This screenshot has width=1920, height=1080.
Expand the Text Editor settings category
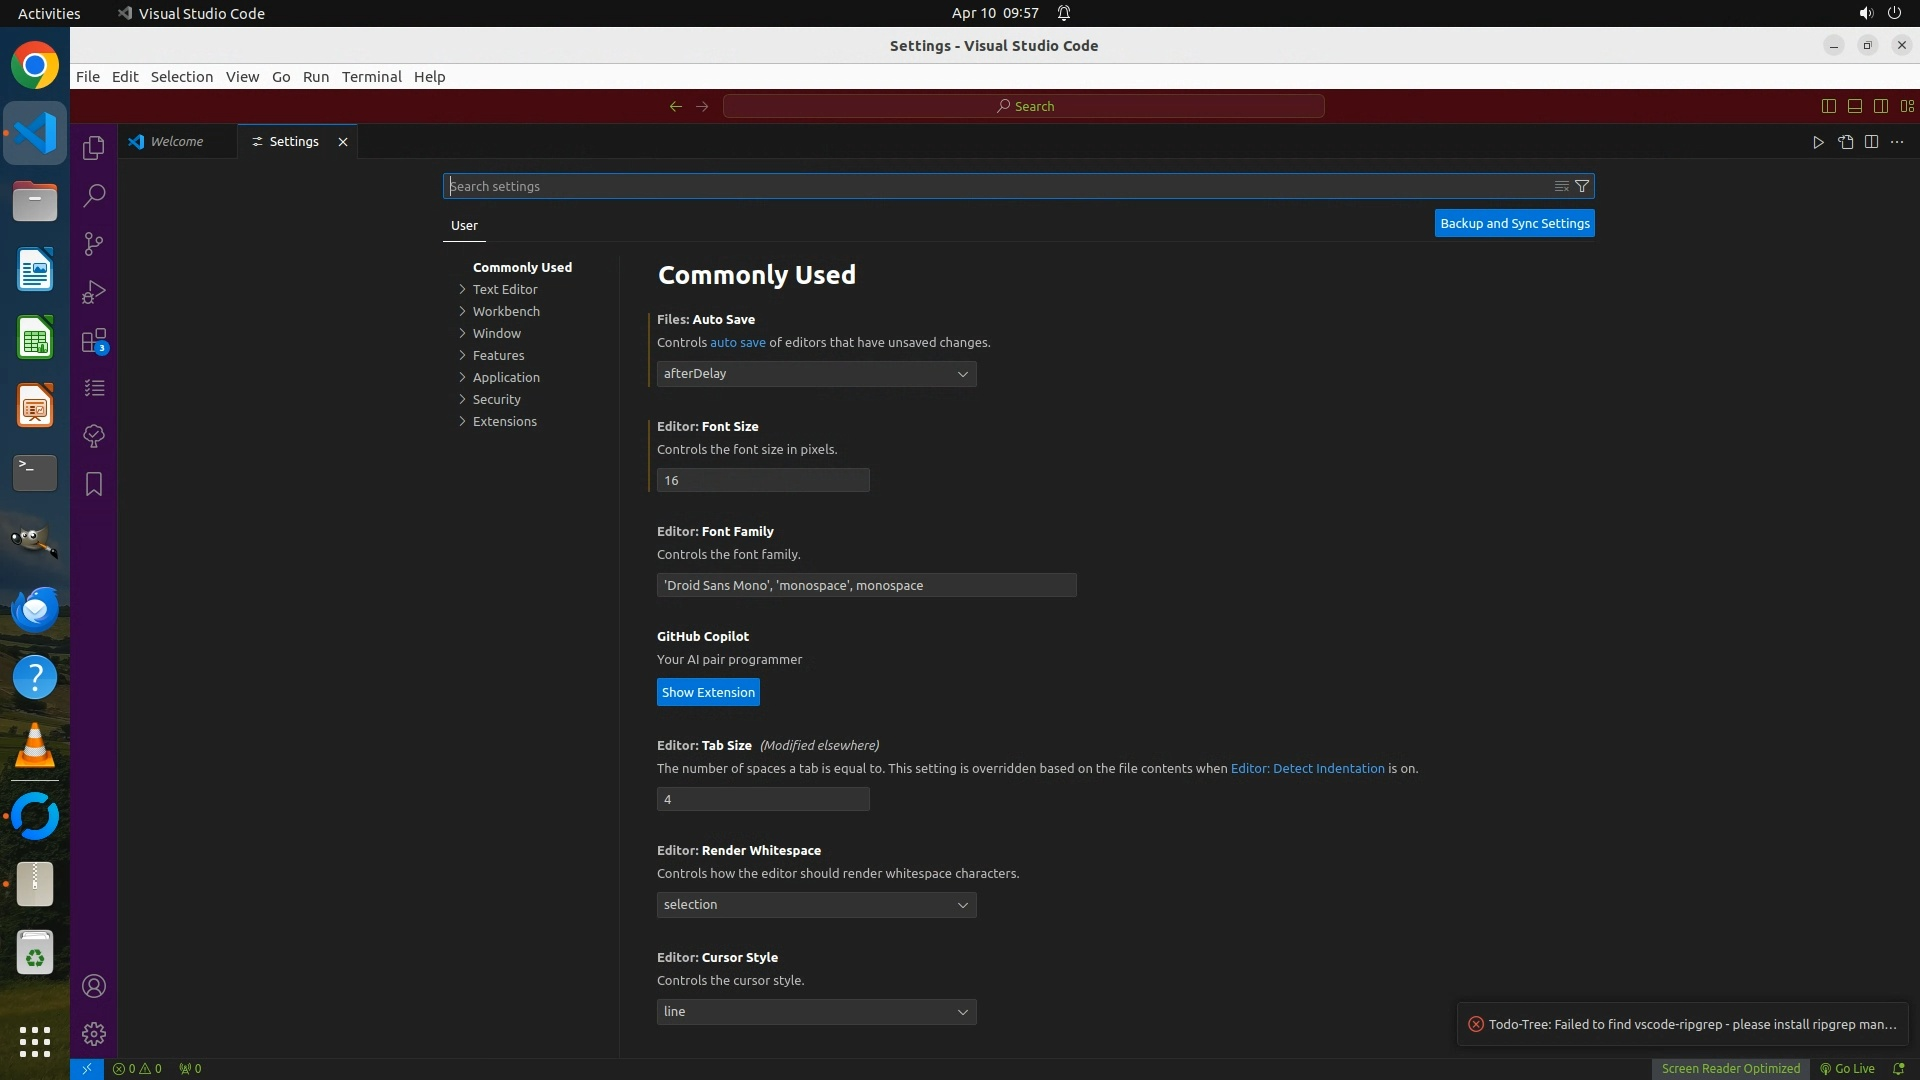point(505,289)
